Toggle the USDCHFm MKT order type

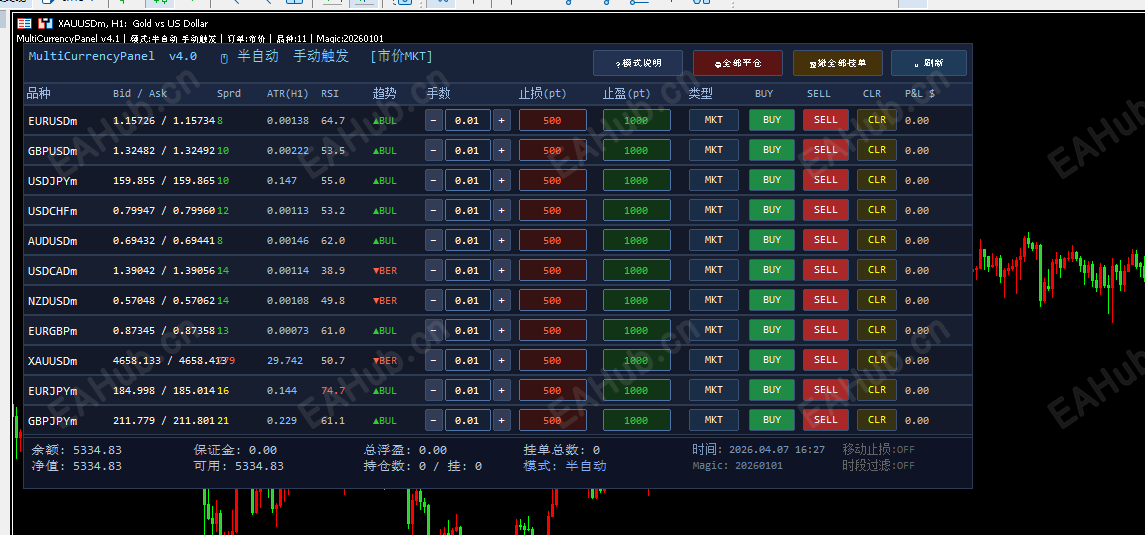tap(713, 209)
